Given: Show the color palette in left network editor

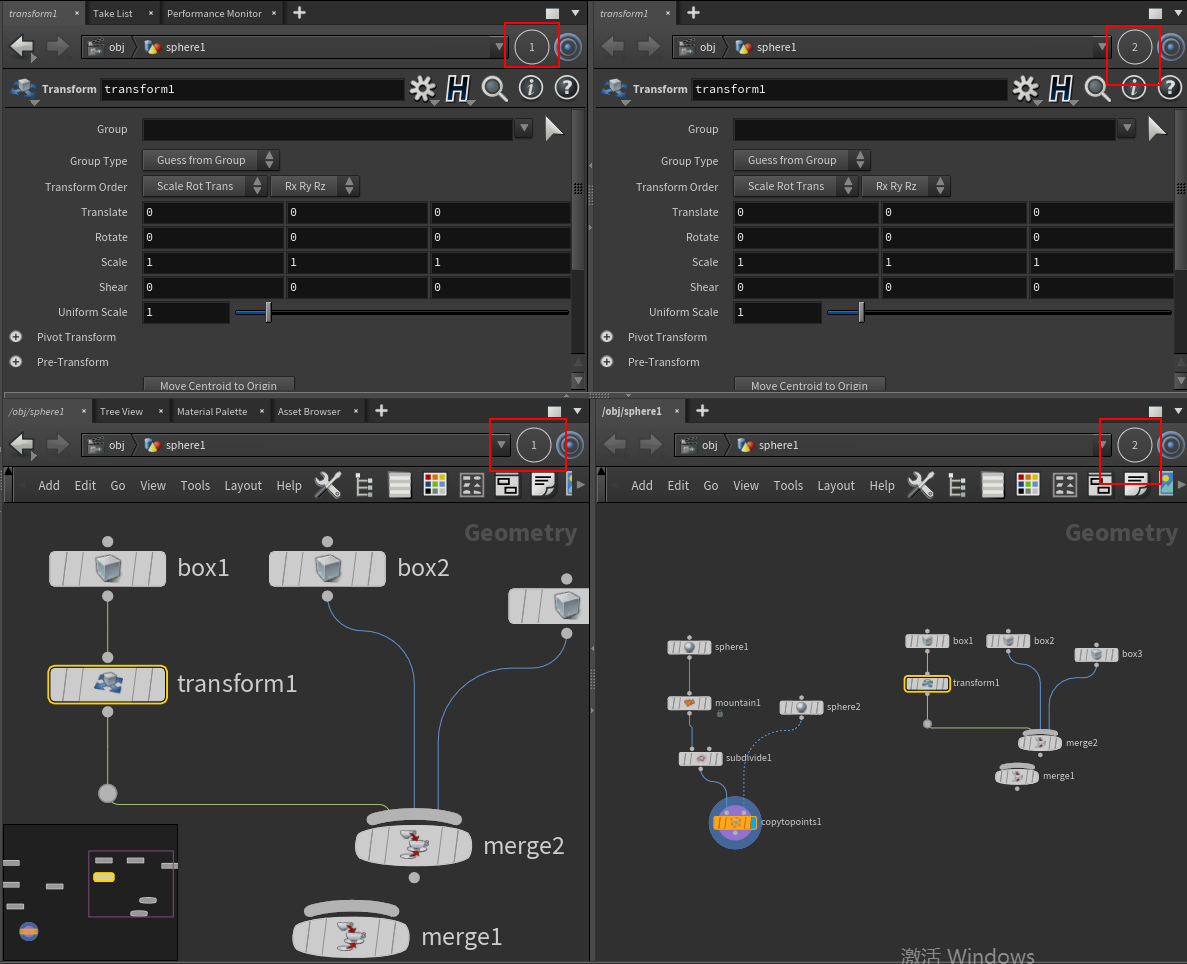Looking at the screenshot, I should [x=435, y=486].
